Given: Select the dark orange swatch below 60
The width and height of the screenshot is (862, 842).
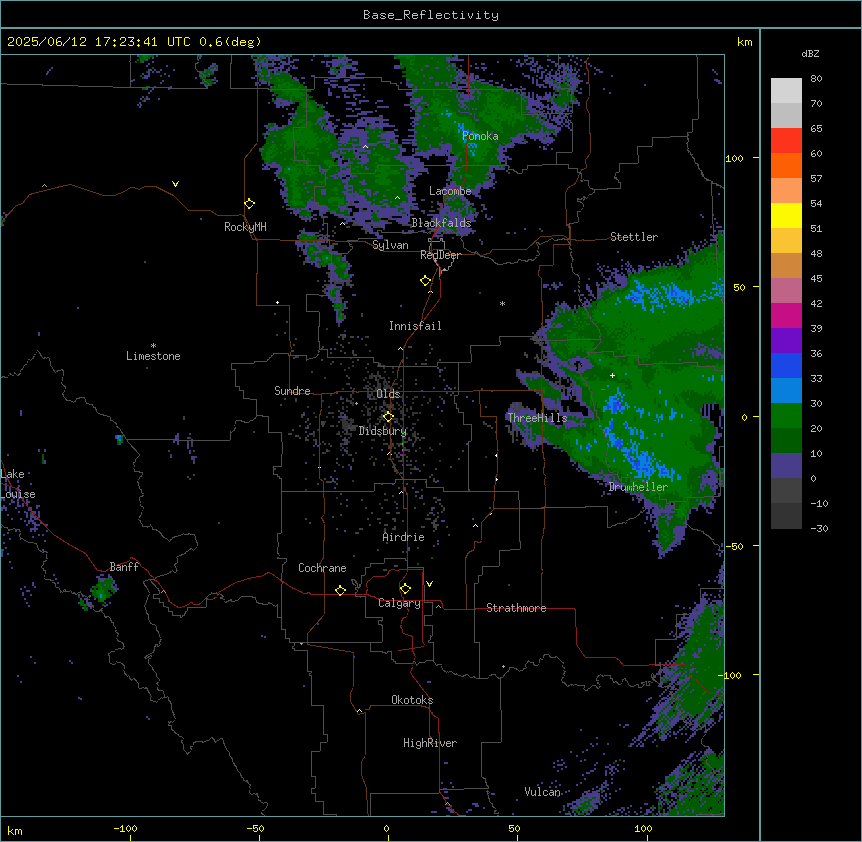Looking at the screenshot, I should point(786,165).
